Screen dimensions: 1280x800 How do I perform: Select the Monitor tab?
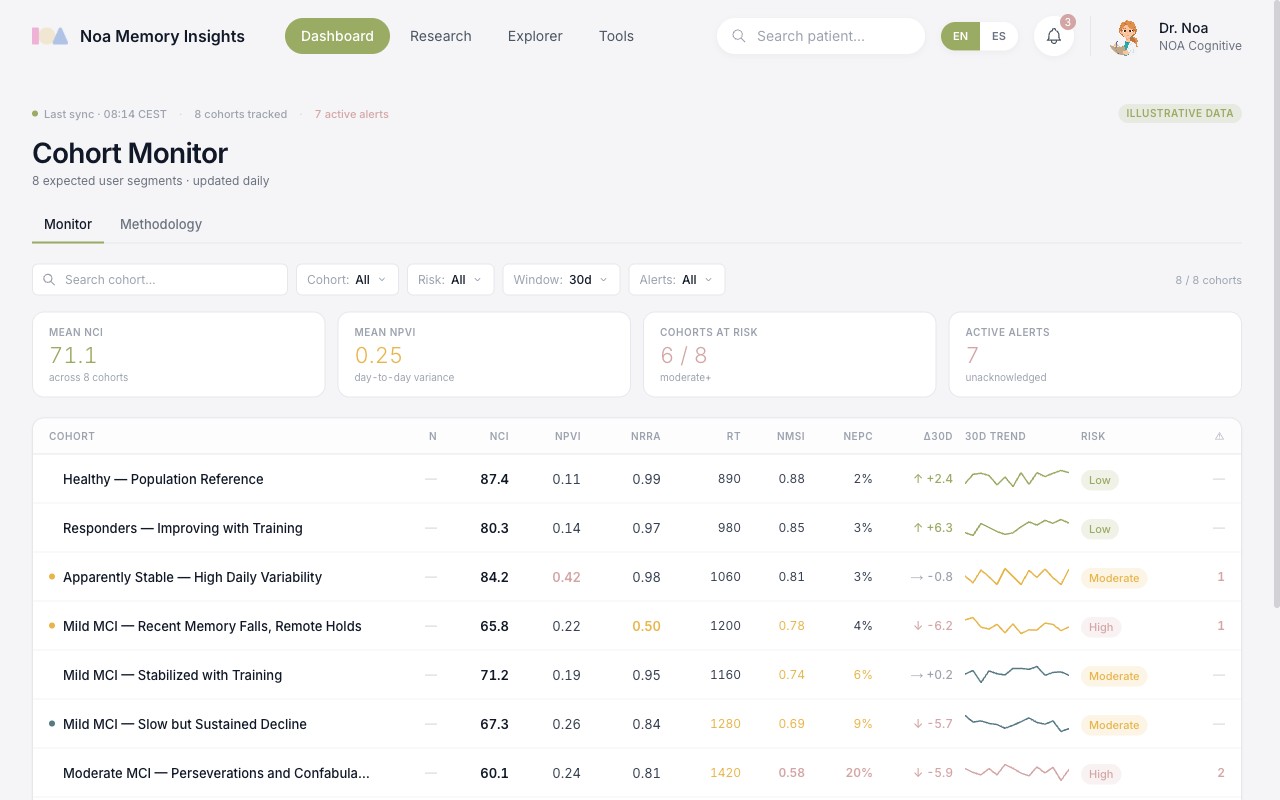68,224
